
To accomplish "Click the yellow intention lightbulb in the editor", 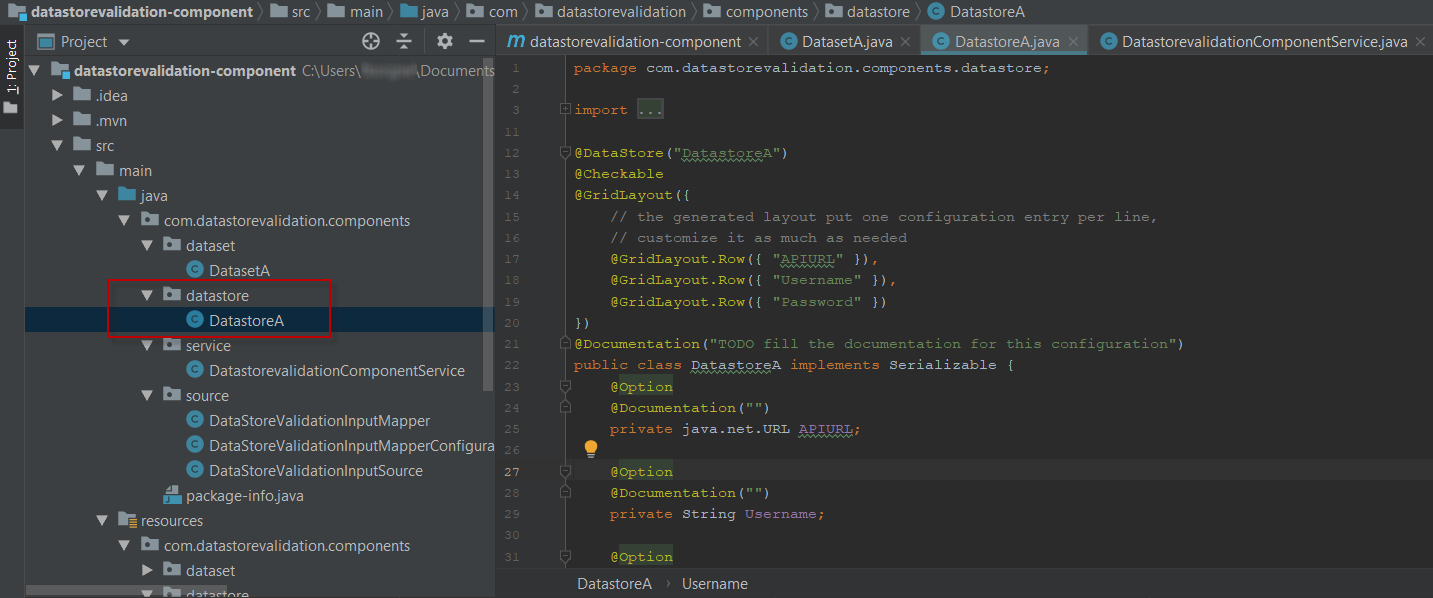I will 589,448.
